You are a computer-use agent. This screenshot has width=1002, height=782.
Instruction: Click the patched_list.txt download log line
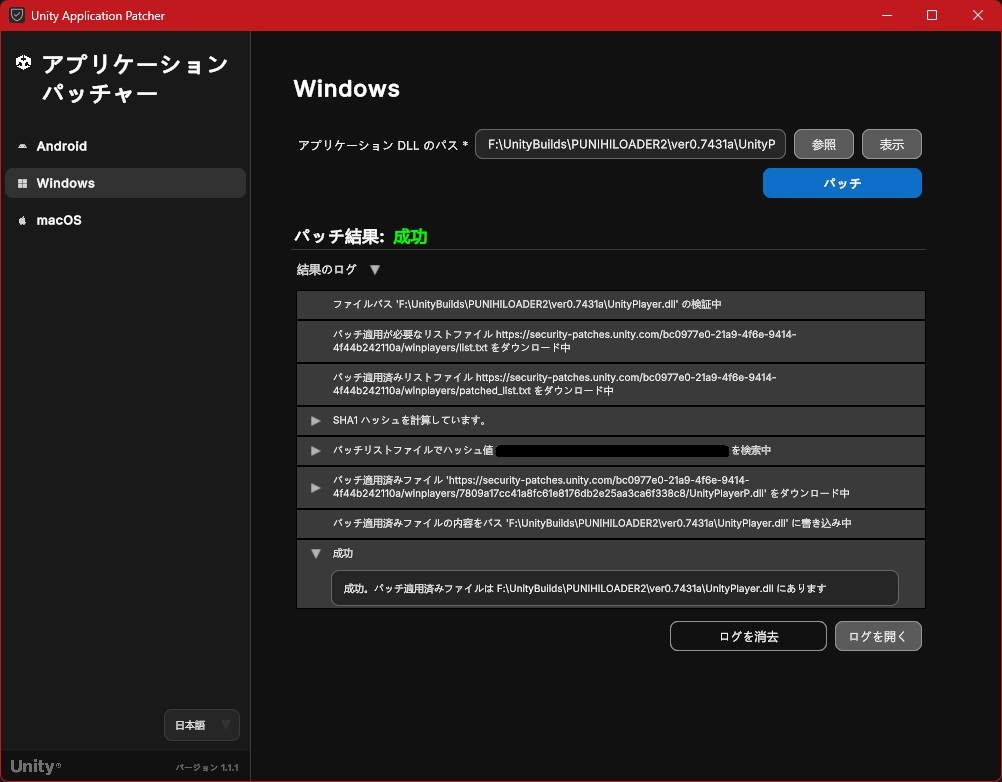tap(611, 384)
